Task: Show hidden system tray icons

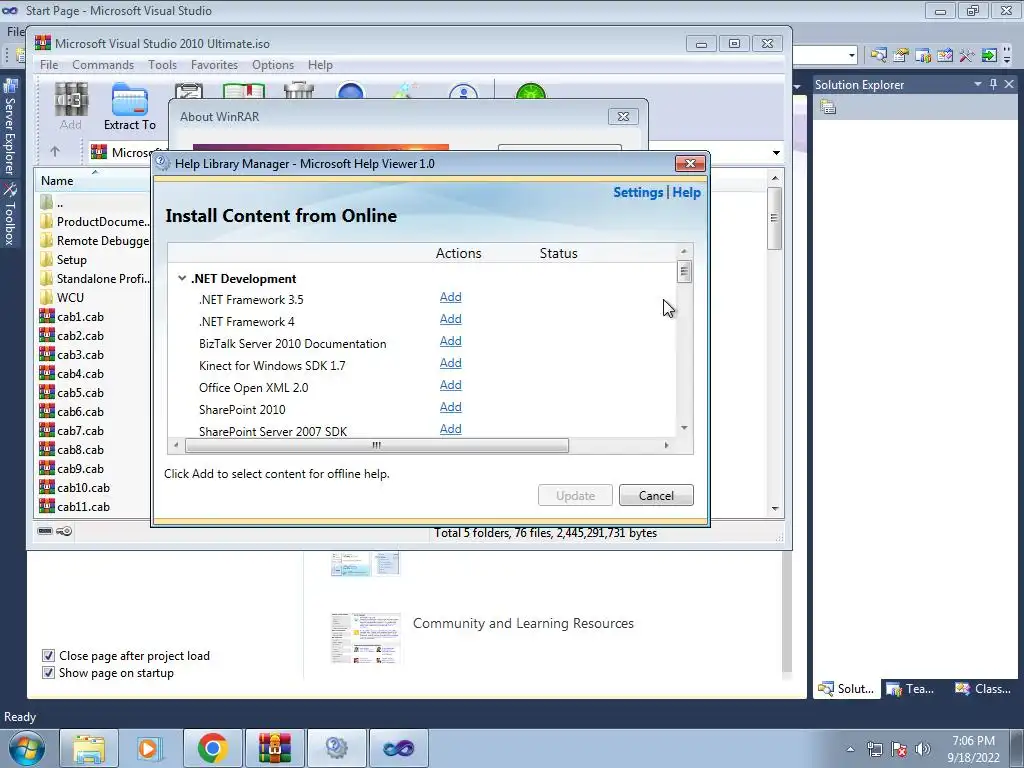Action: coord(850,749)
